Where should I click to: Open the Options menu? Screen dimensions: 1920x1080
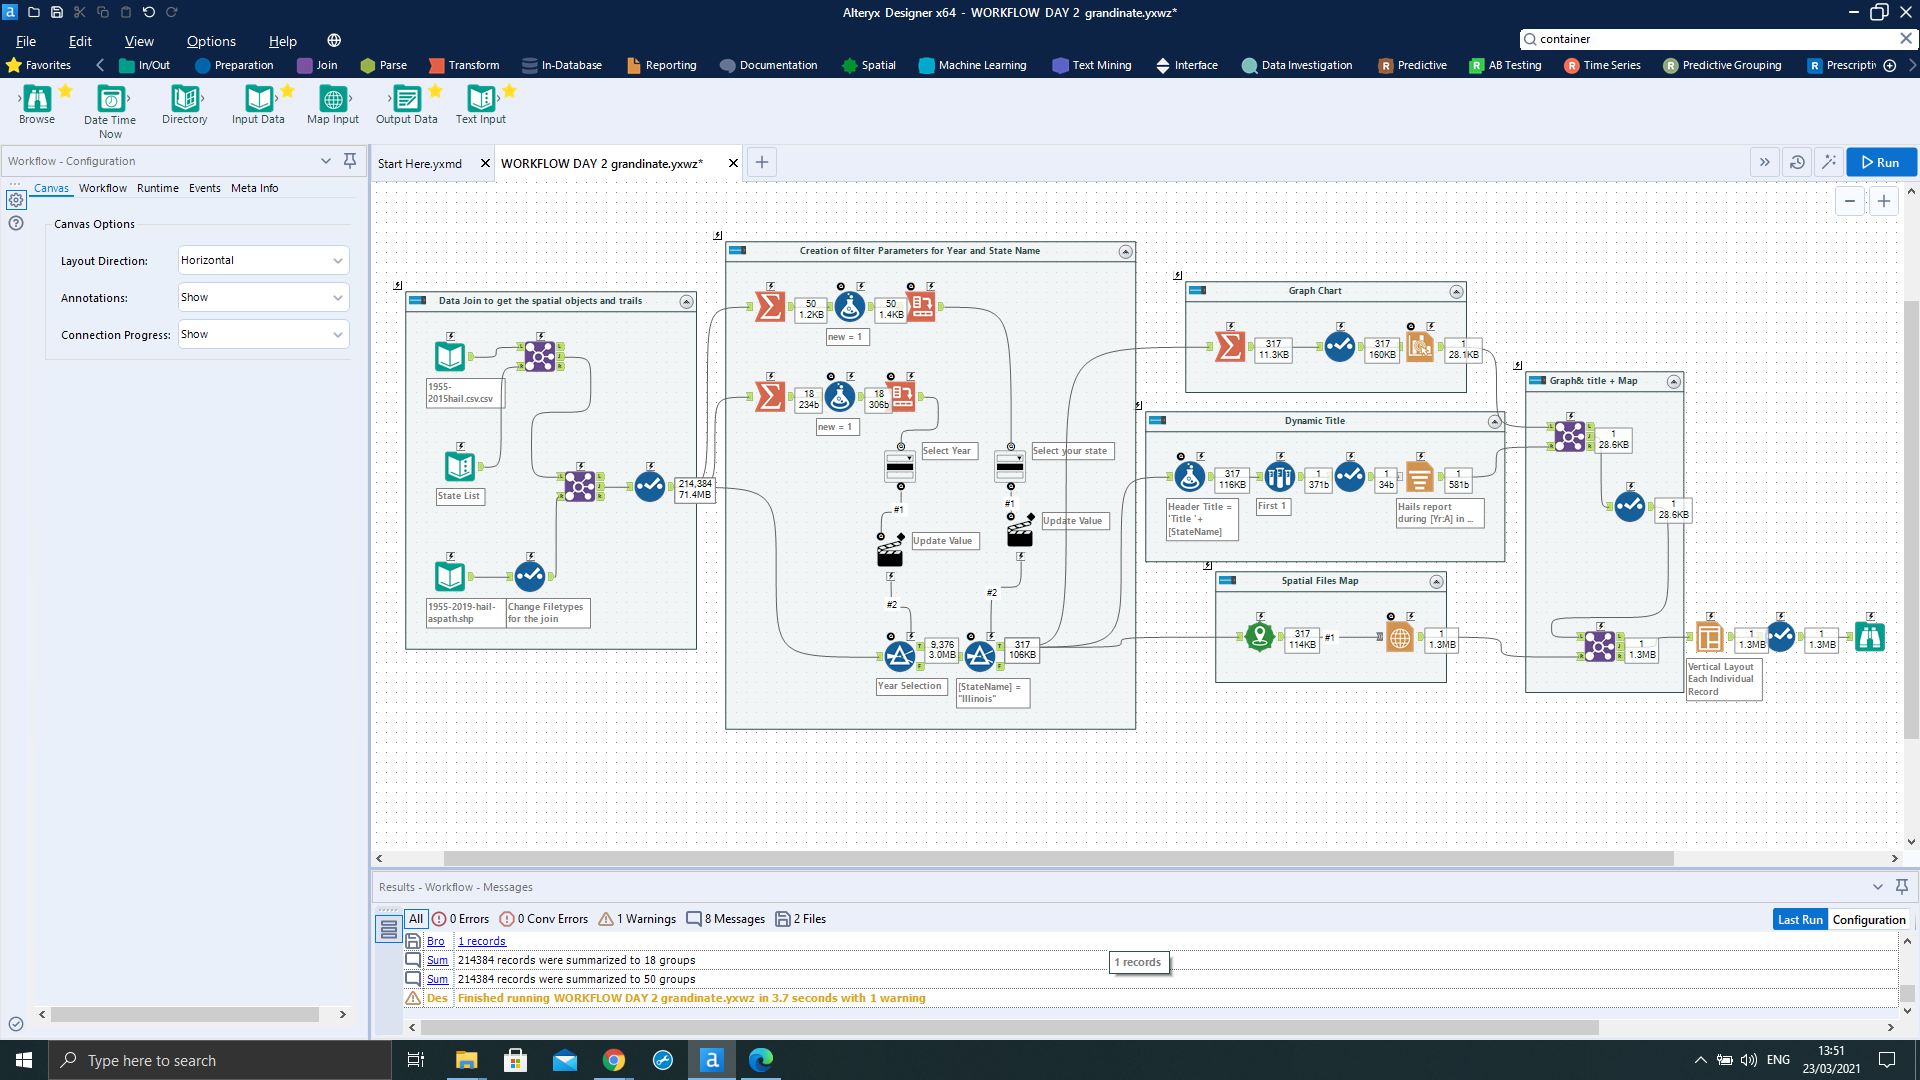pos(211,41)
